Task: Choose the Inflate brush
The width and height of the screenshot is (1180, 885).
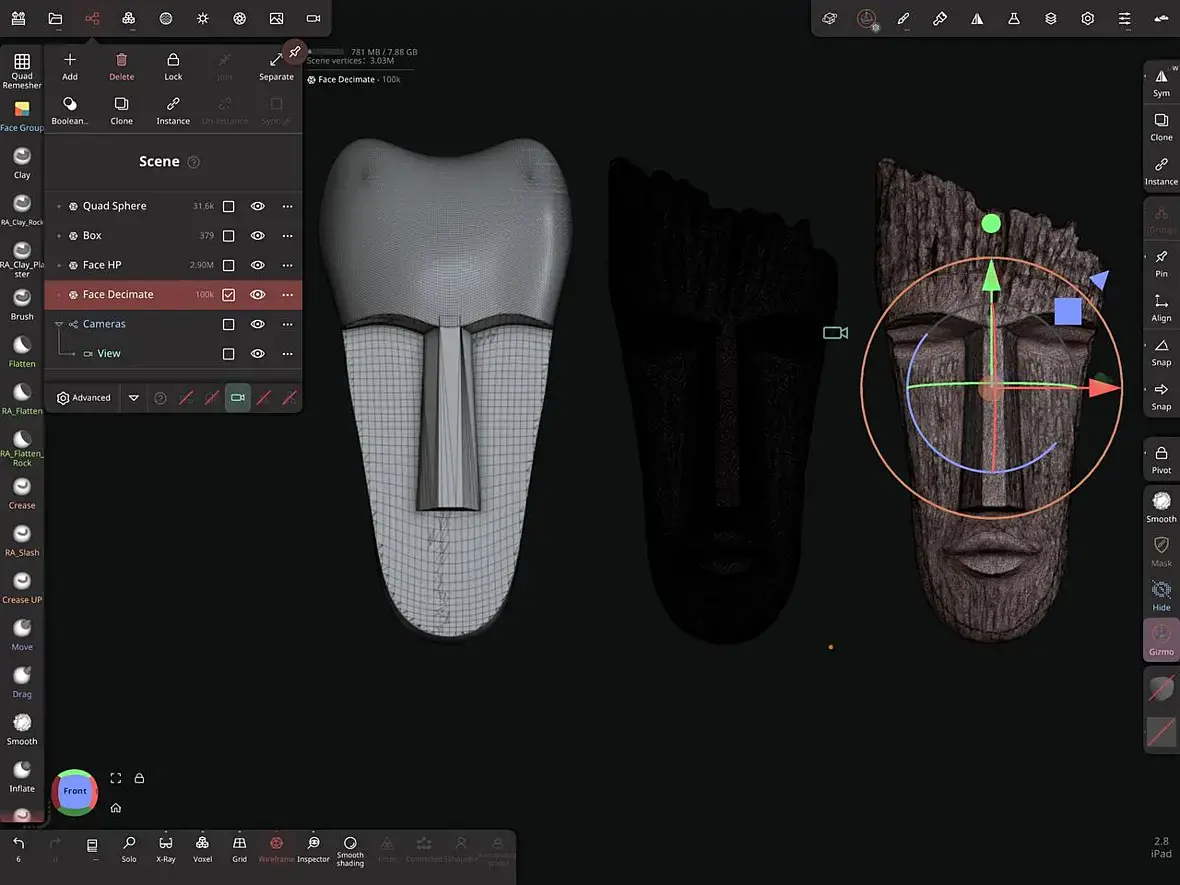Action: (22, 774)
